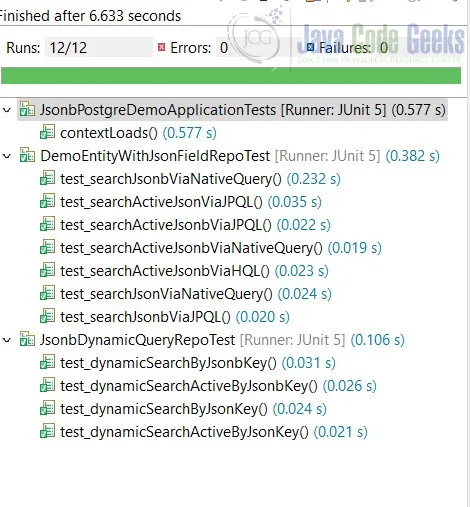Screen dimensions: 470x507
Task: Click the JsonbDynamicQueryRepoTest test suite icon
Action: [27, 339]
